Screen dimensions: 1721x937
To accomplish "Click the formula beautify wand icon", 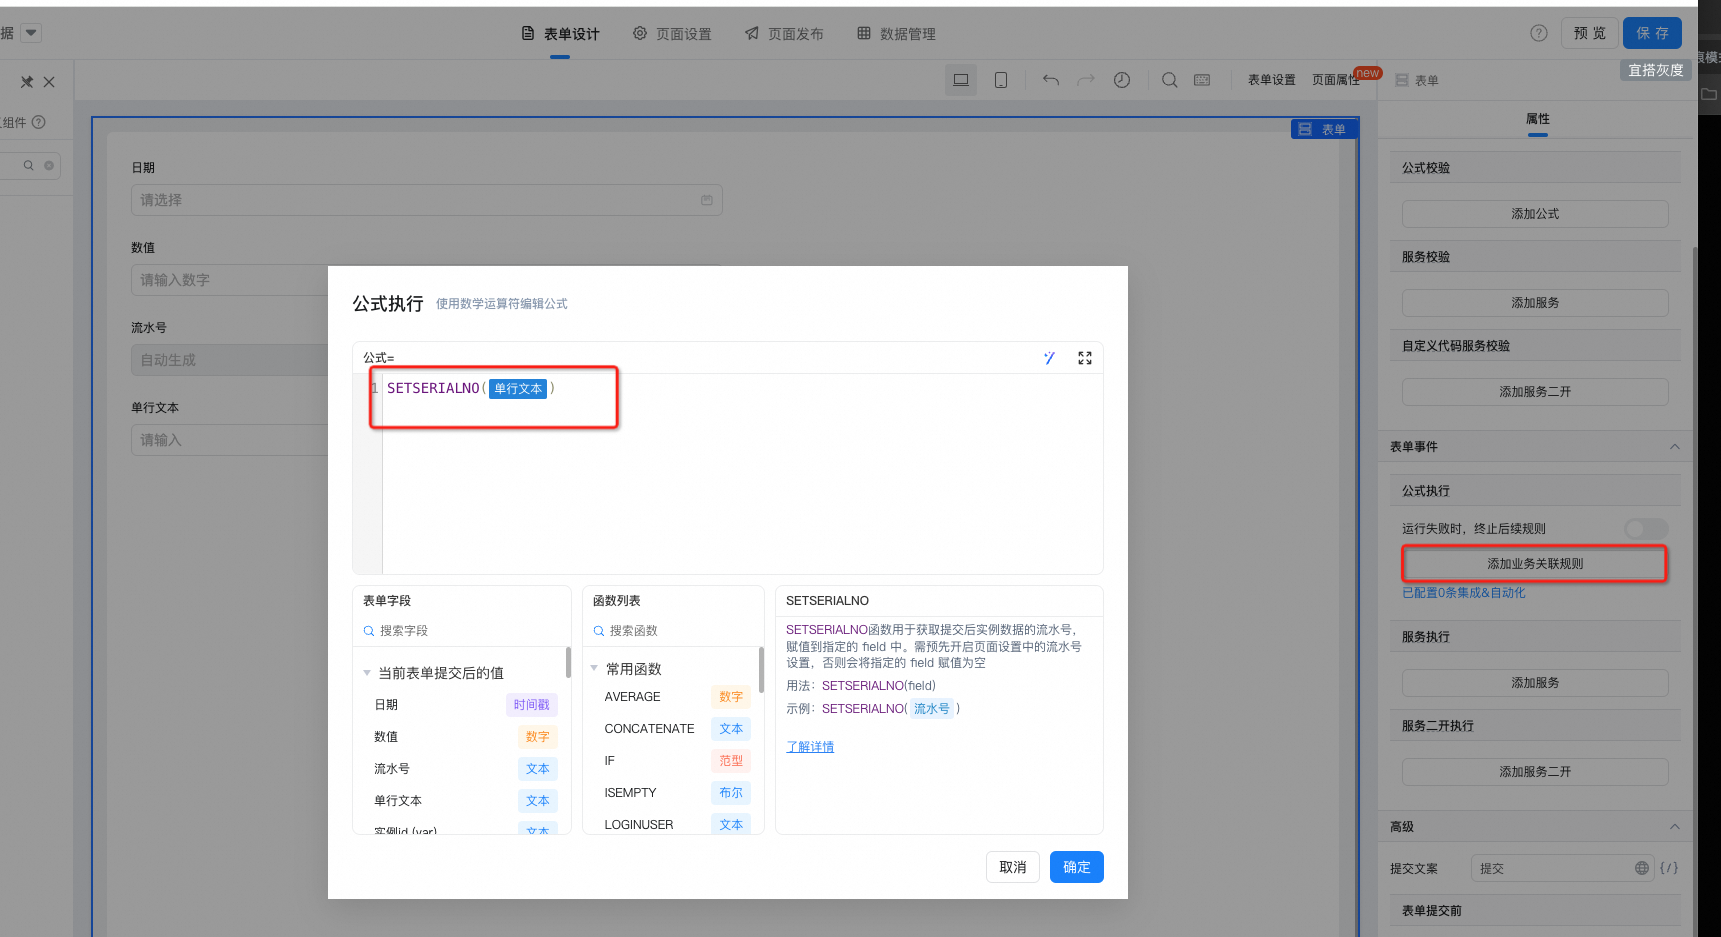I will [1049, 358].
